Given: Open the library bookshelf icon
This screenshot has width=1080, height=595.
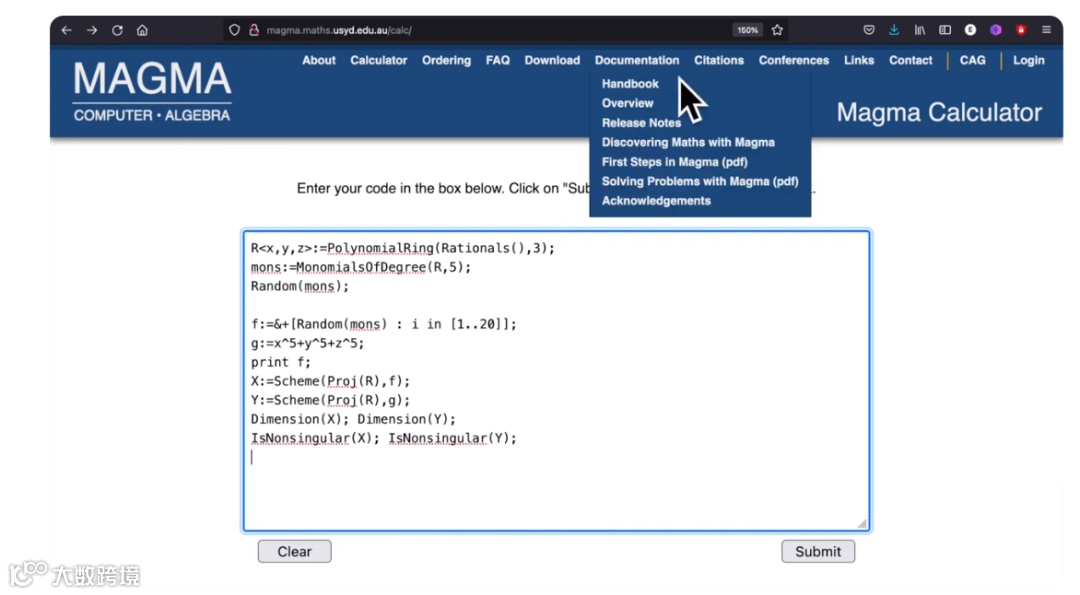Looking at the screenshot, I should (x=920, y=30).
